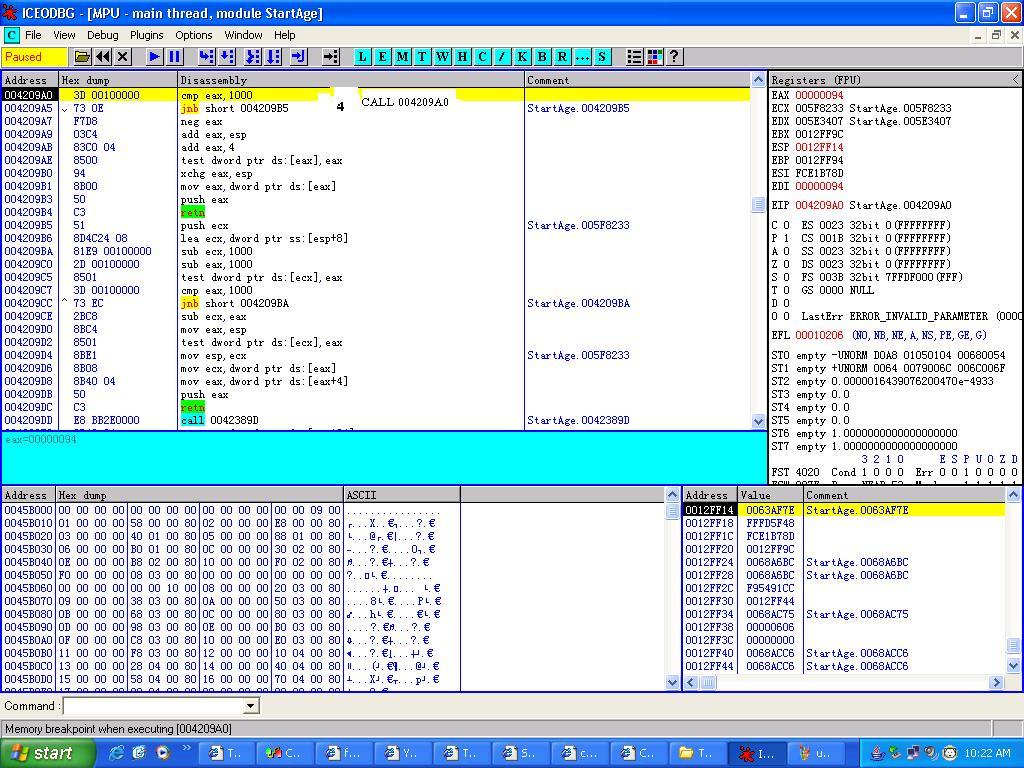
Task: Step into with the toolbar icon
Action: tap(206, 57)
